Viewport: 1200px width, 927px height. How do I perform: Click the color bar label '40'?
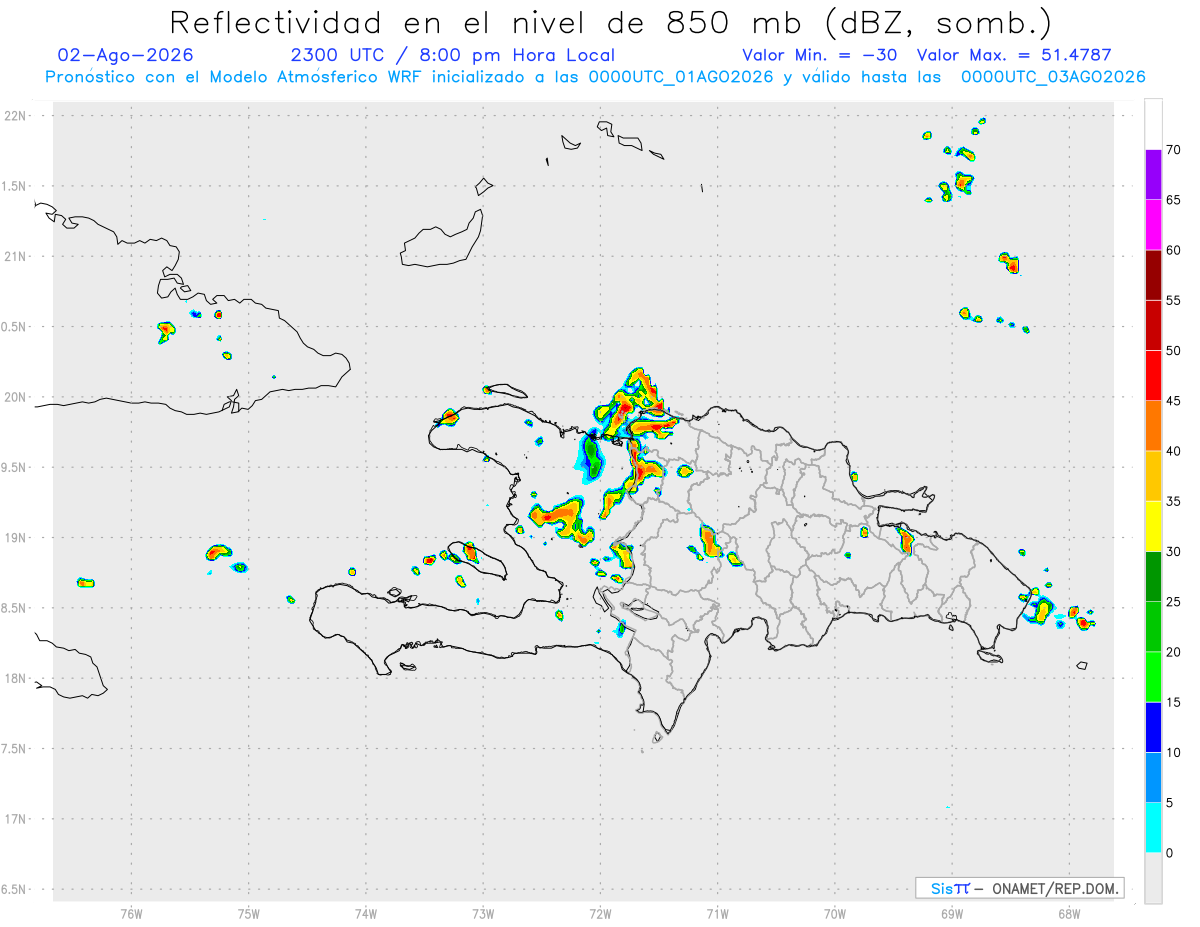pos(1173,451)
